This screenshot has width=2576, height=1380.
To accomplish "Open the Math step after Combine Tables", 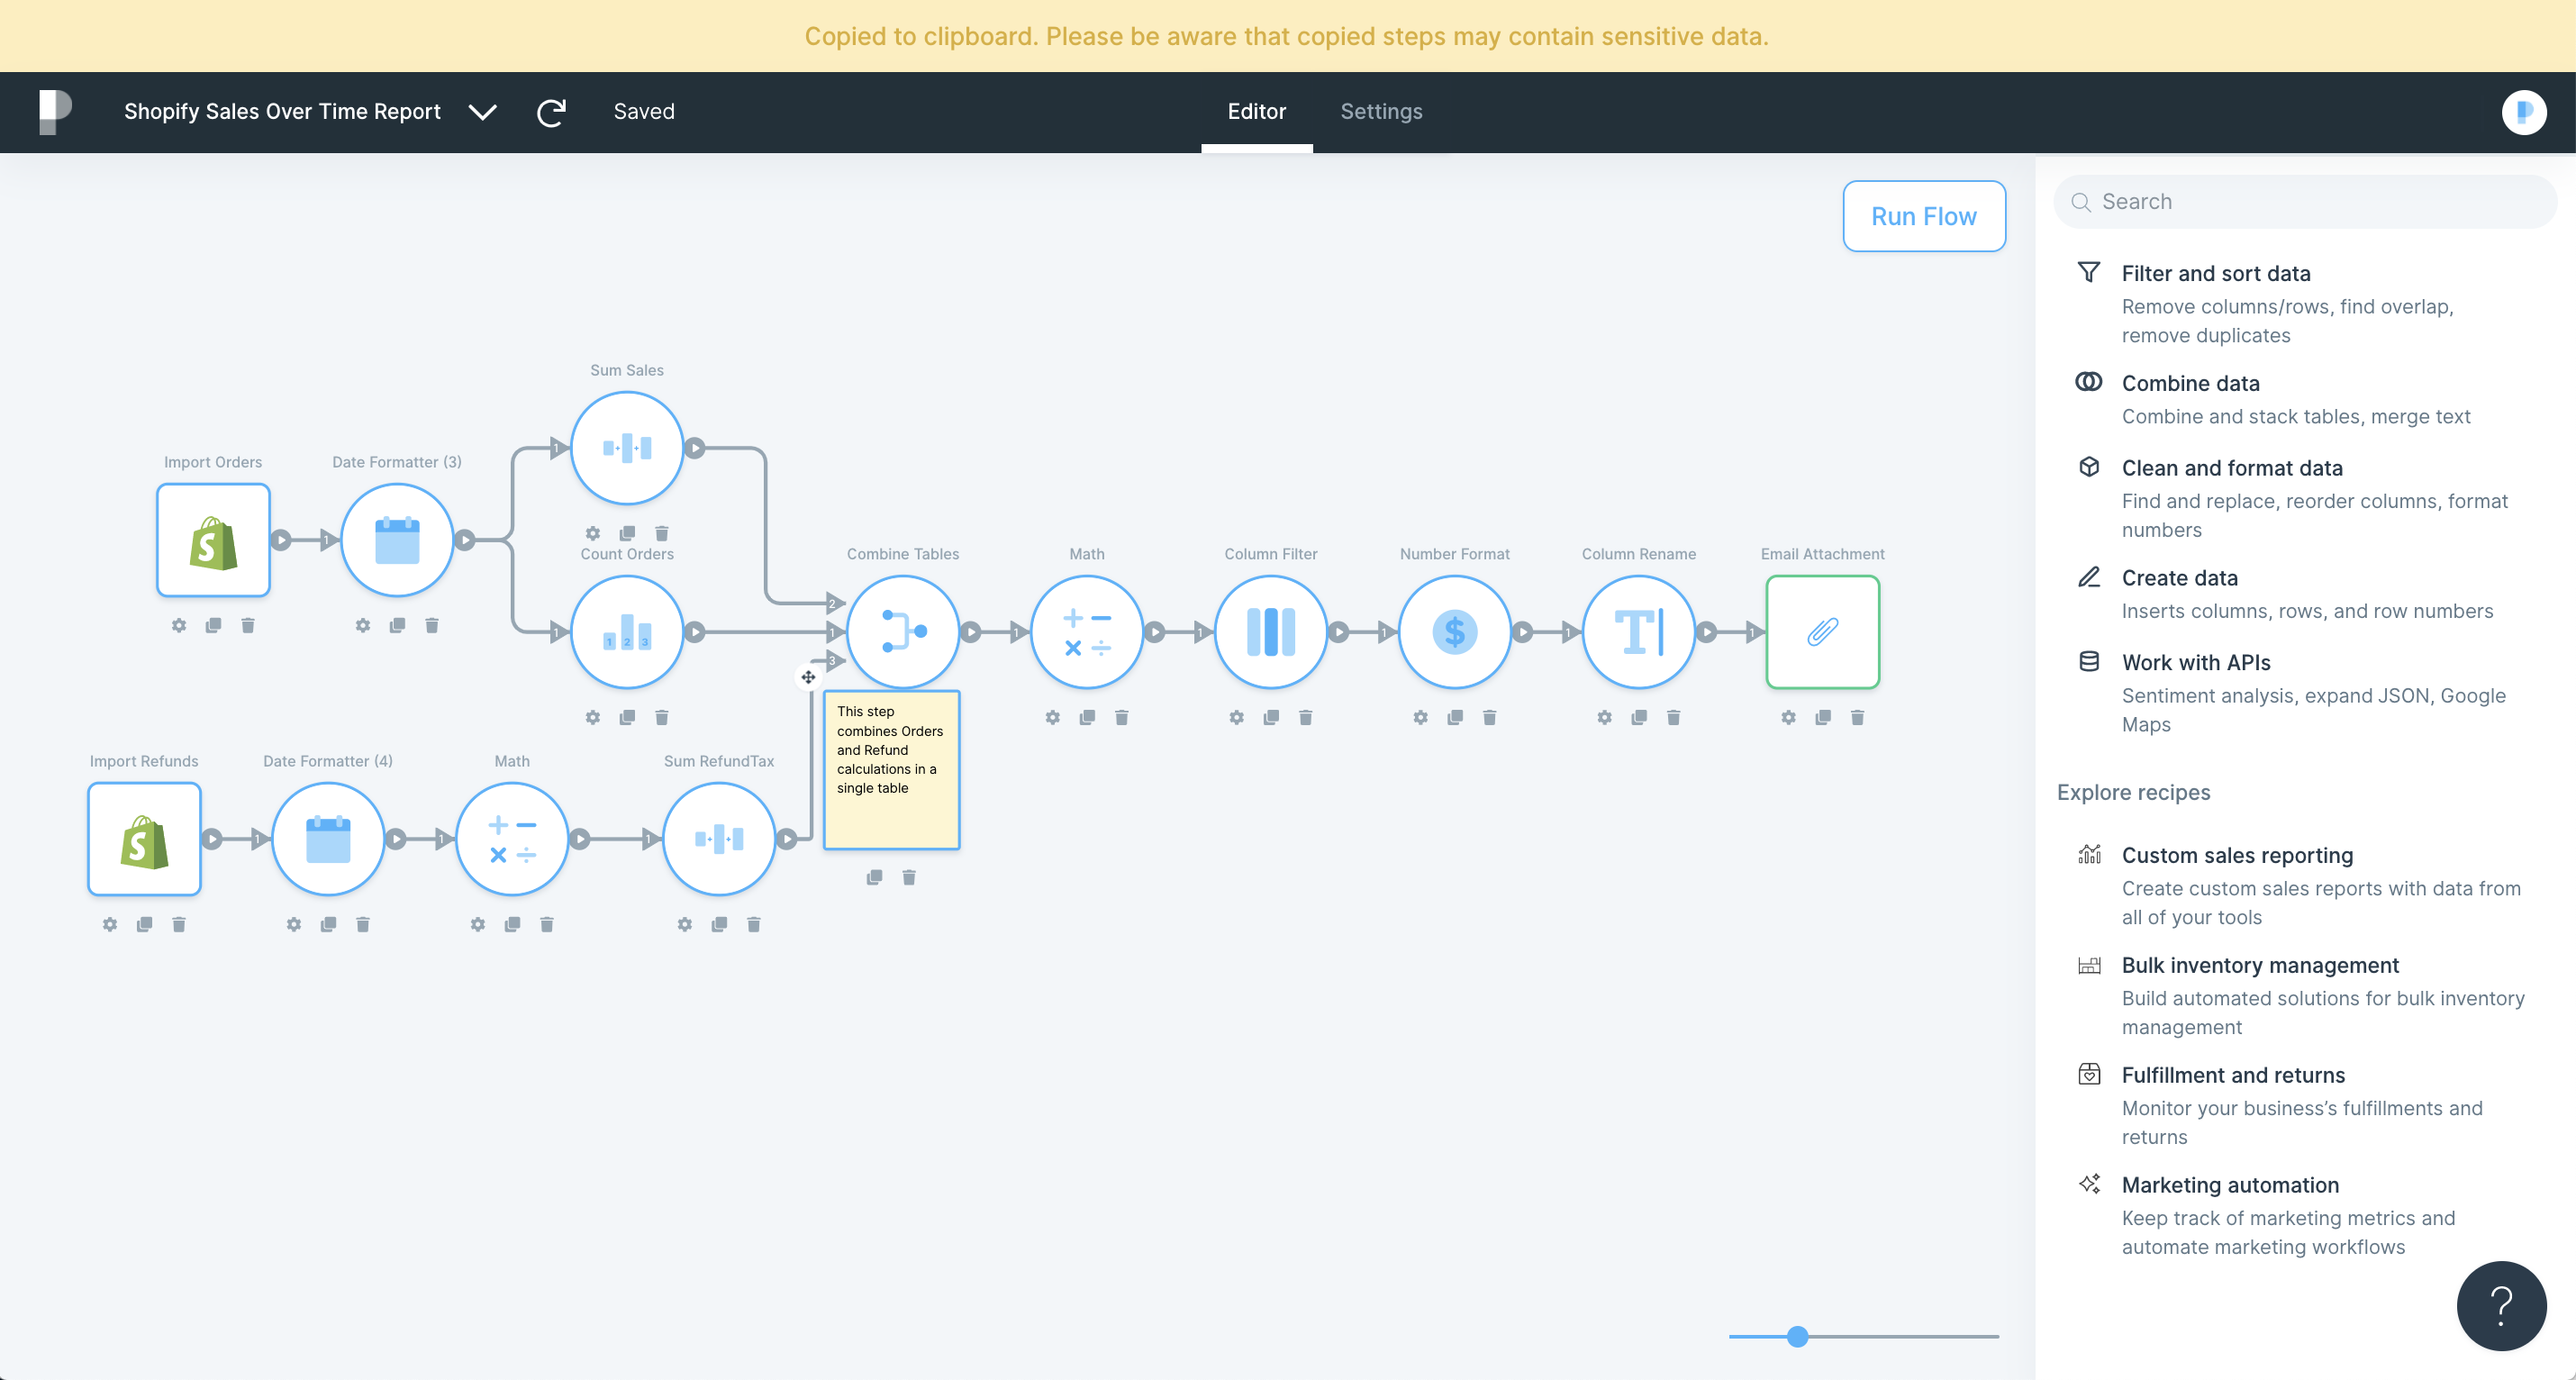I will [x=1087, y=632].
